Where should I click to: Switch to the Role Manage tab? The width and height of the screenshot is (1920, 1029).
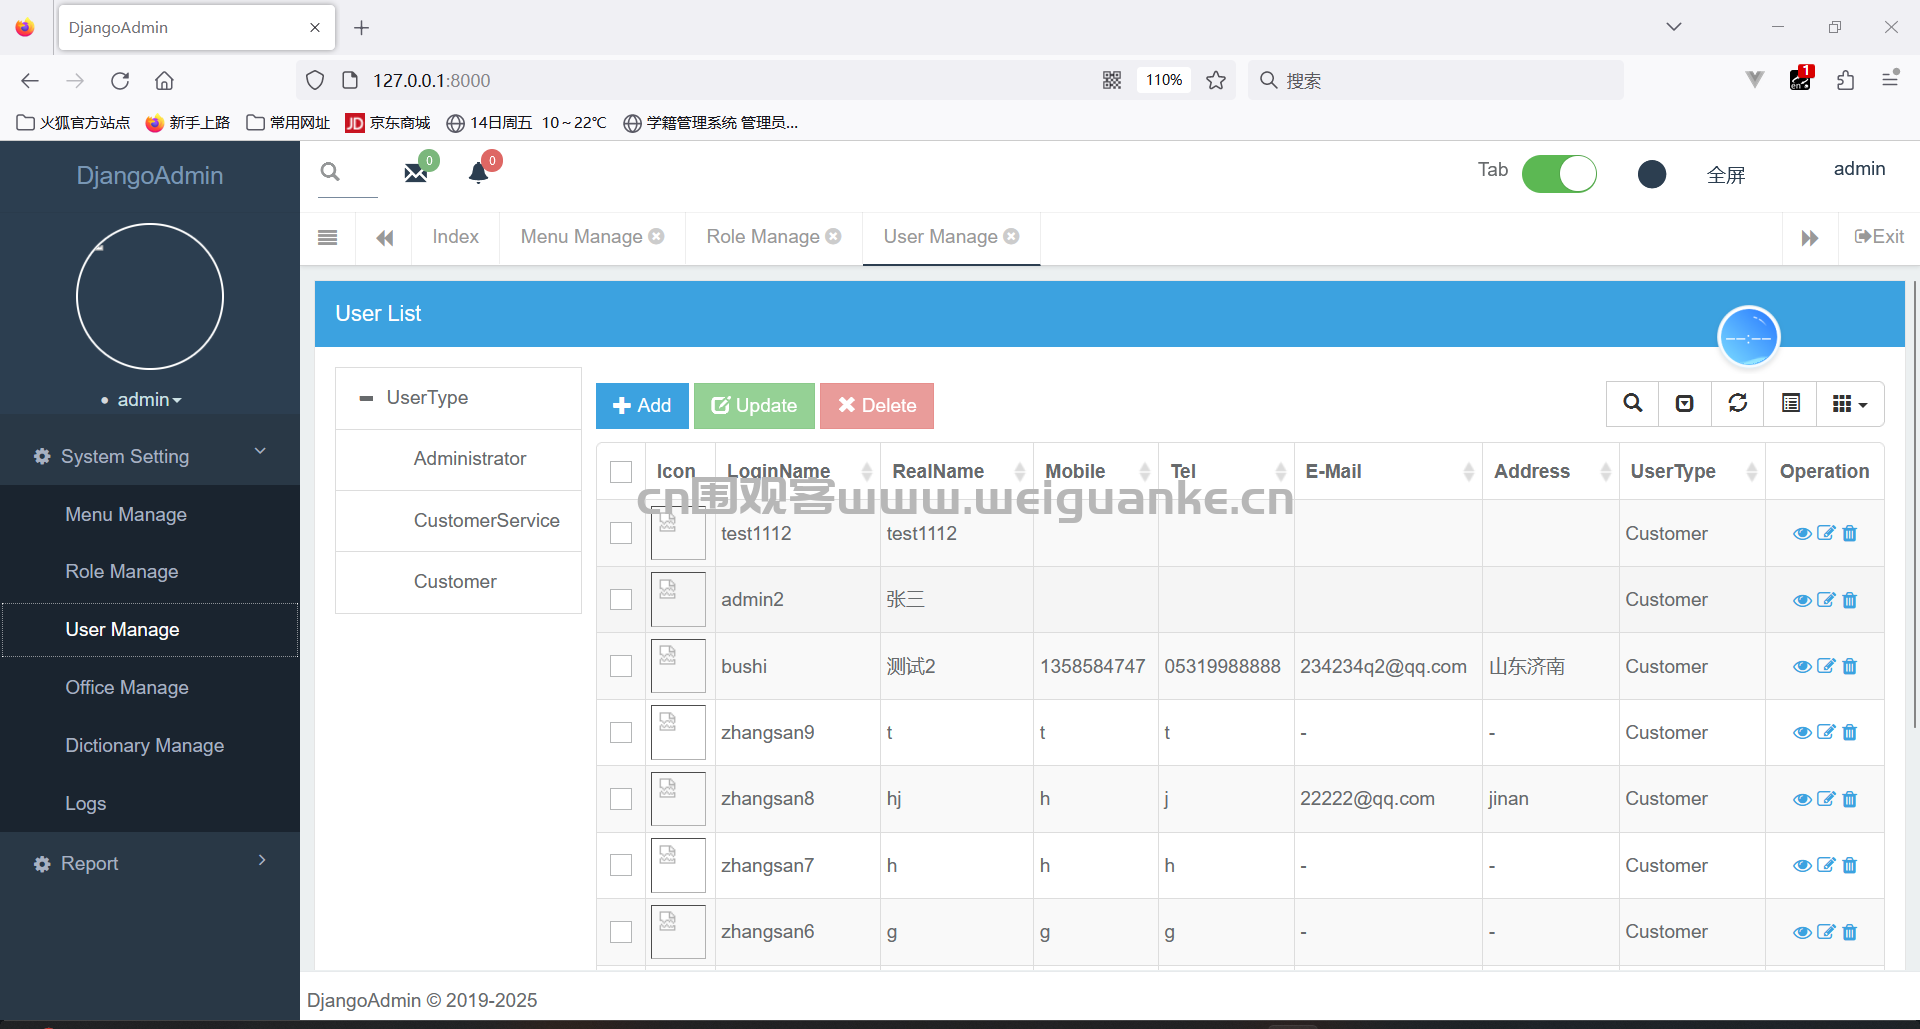click(763, 237)
